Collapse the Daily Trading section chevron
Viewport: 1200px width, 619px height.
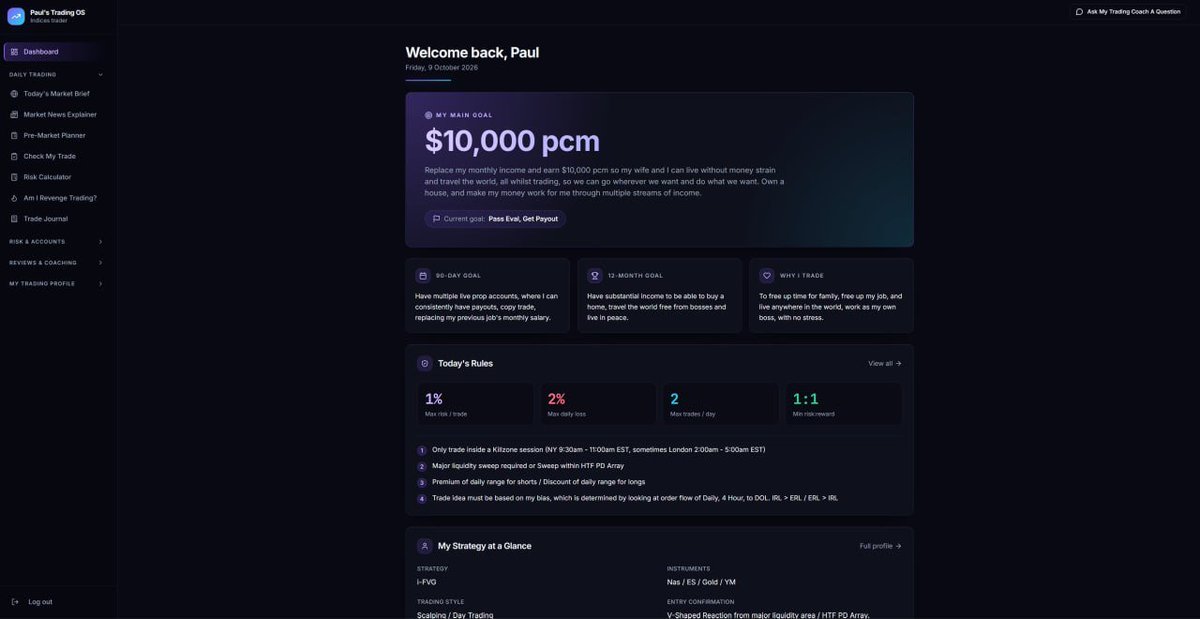tap(100, 74)
